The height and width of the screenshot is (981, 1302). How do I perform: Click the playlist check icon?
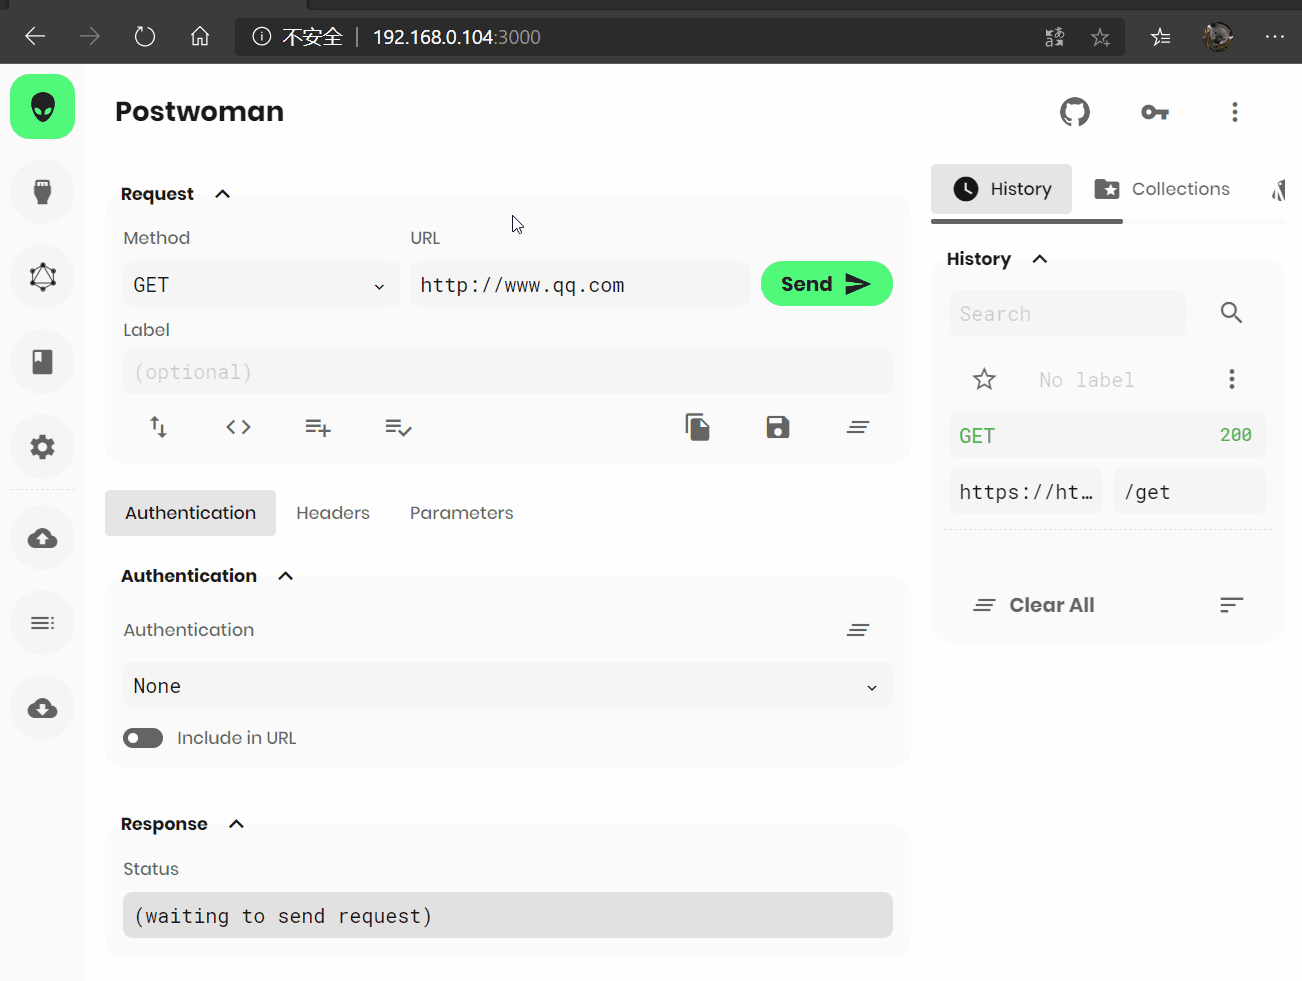pyautogui.click(x=398, y=427)
